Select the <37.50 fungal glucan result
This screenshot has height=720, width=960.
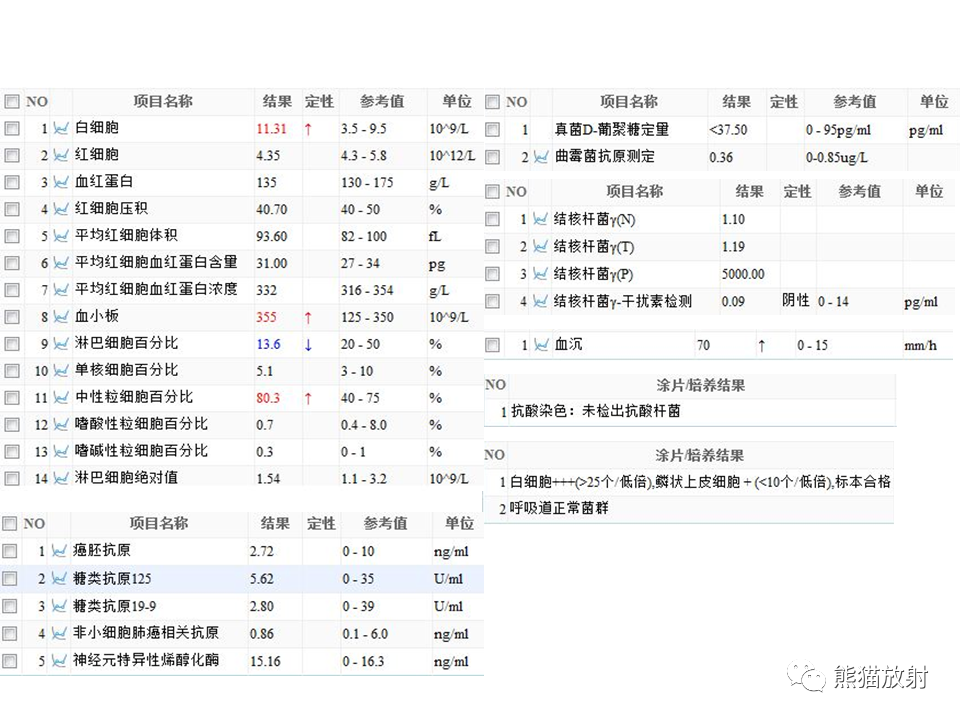click(728, 130)
